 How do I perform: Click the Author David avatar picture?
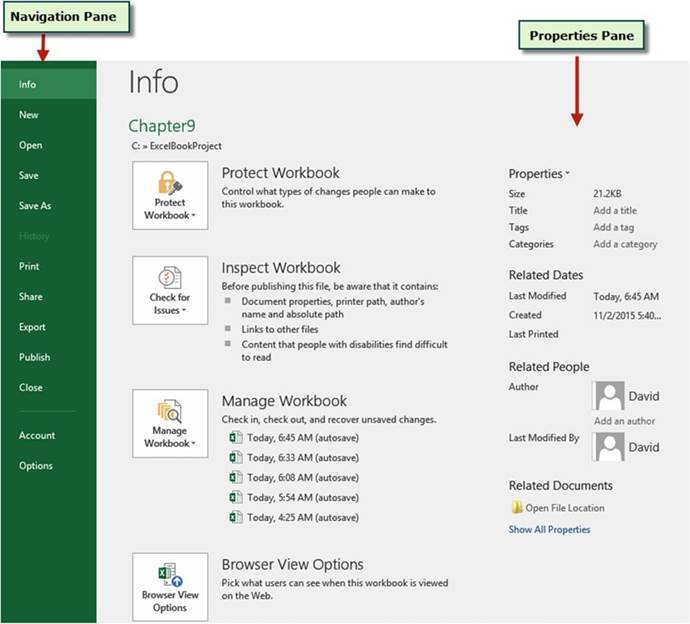tap(608, 396)
